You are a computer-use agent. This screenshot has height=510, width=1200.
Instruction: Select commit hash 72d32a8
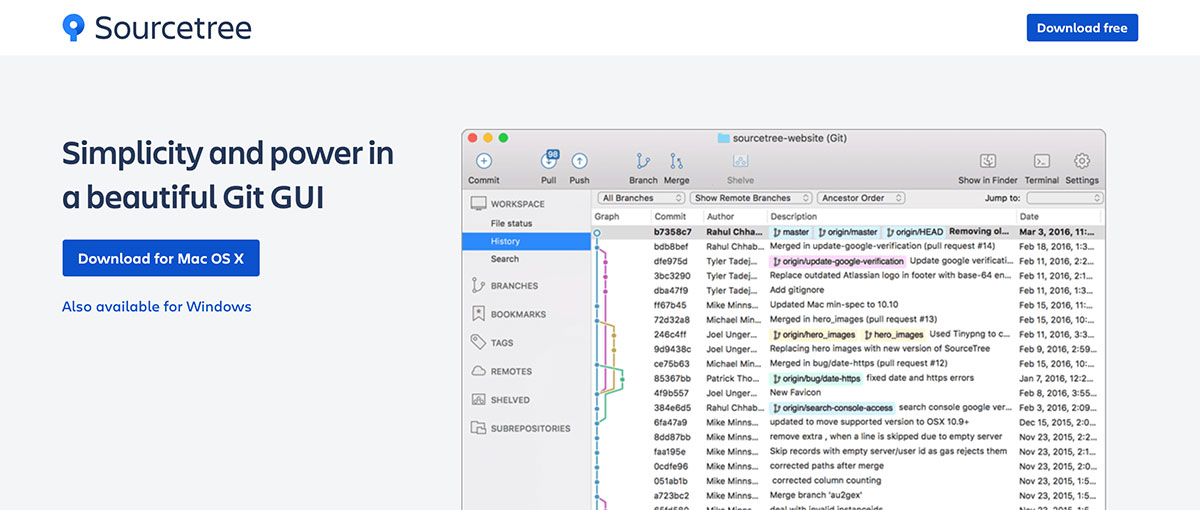[x=672, y=319]
